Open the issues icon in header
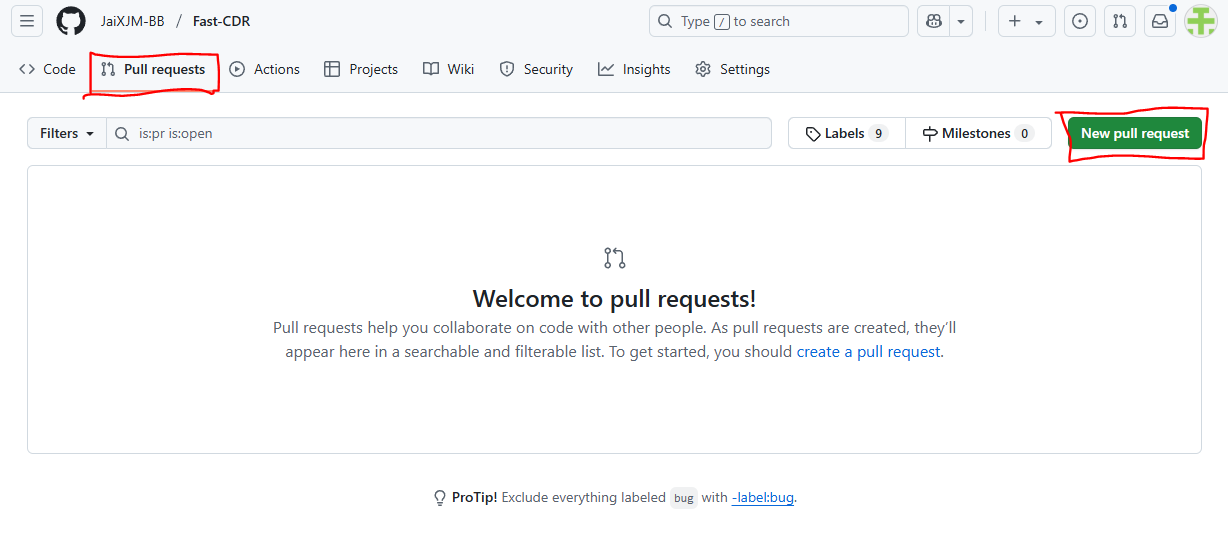This screenshot has height=535, width=1228. (1079, 21)
